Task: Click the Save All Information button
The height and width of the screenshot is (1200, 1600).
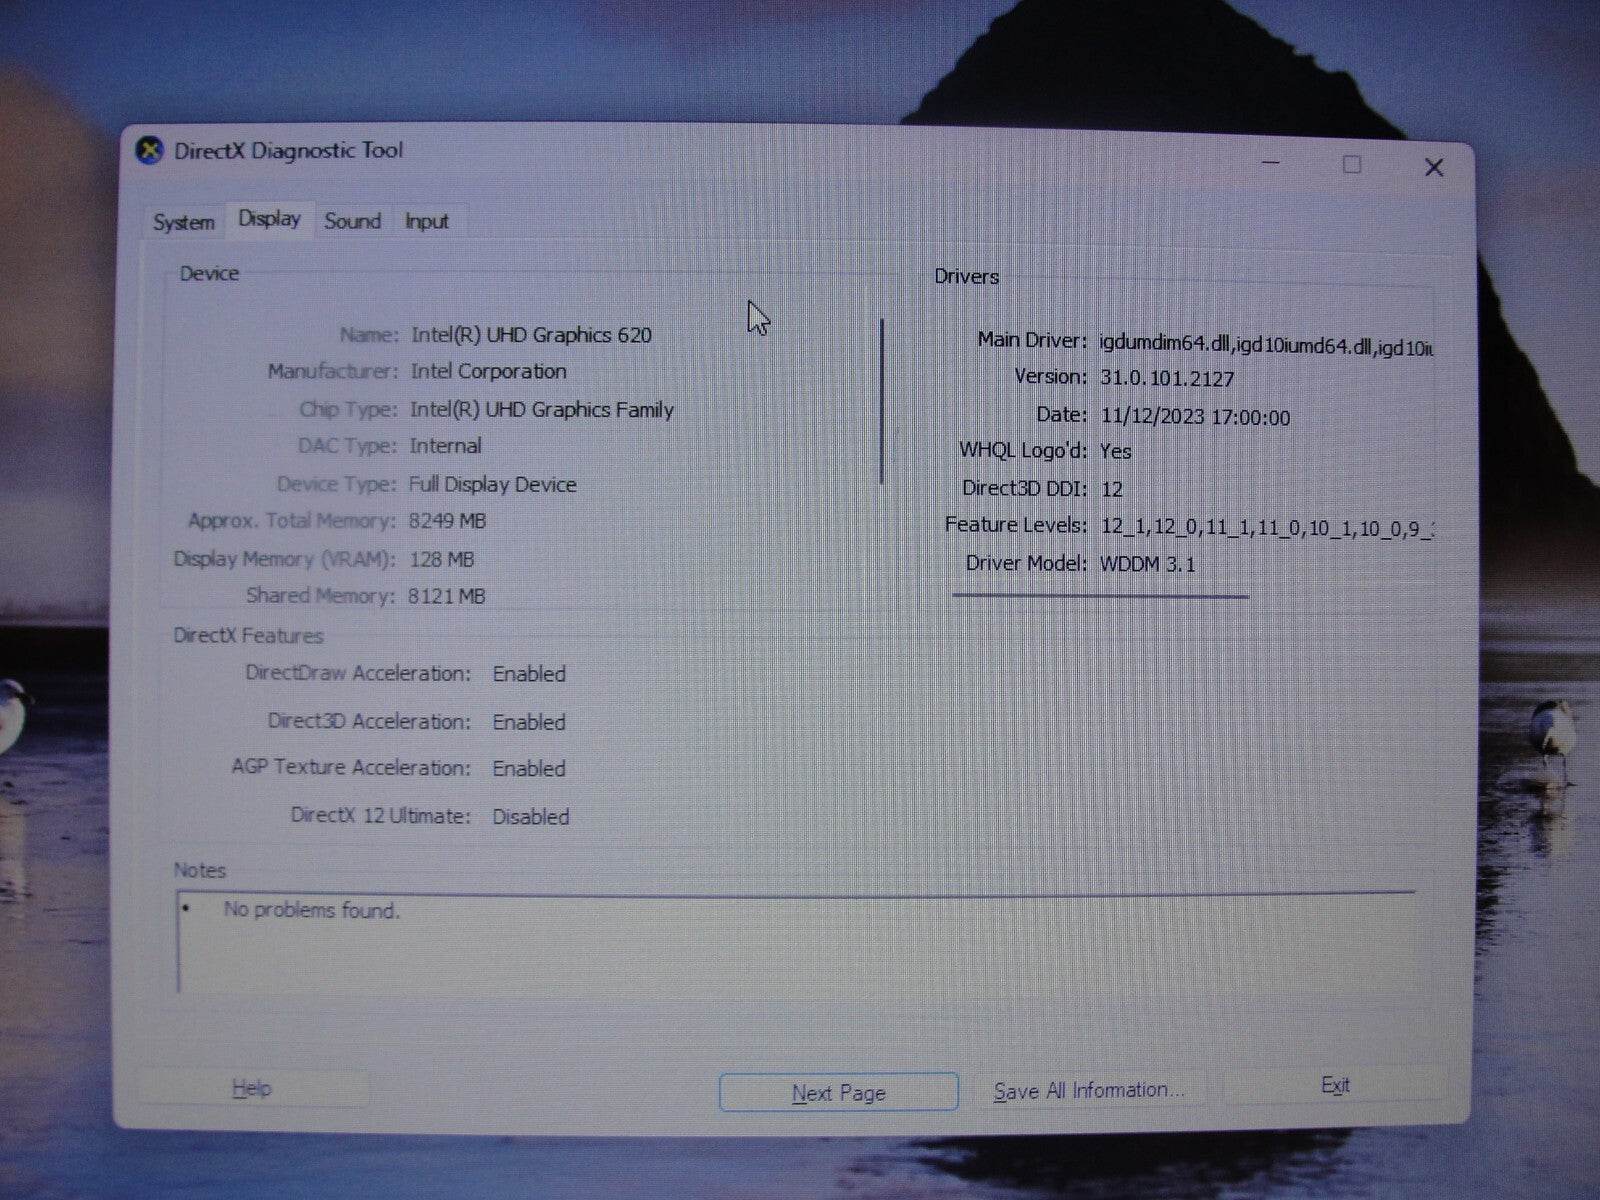Action: pos(1090,1090)
